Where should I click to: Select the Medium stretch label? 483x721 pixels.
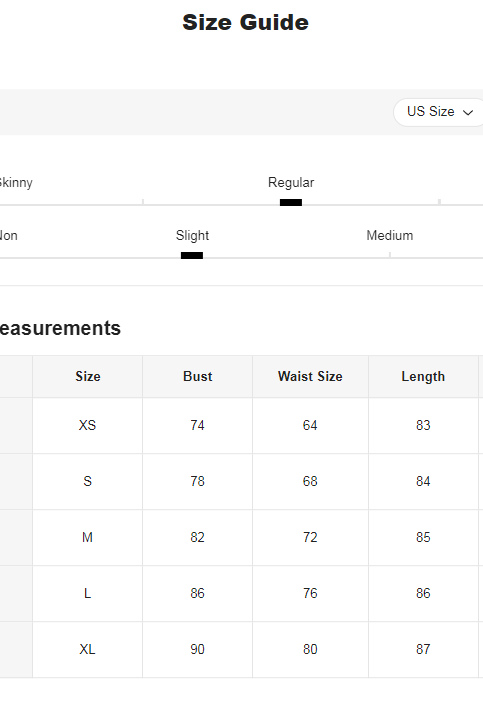point(390,235)
